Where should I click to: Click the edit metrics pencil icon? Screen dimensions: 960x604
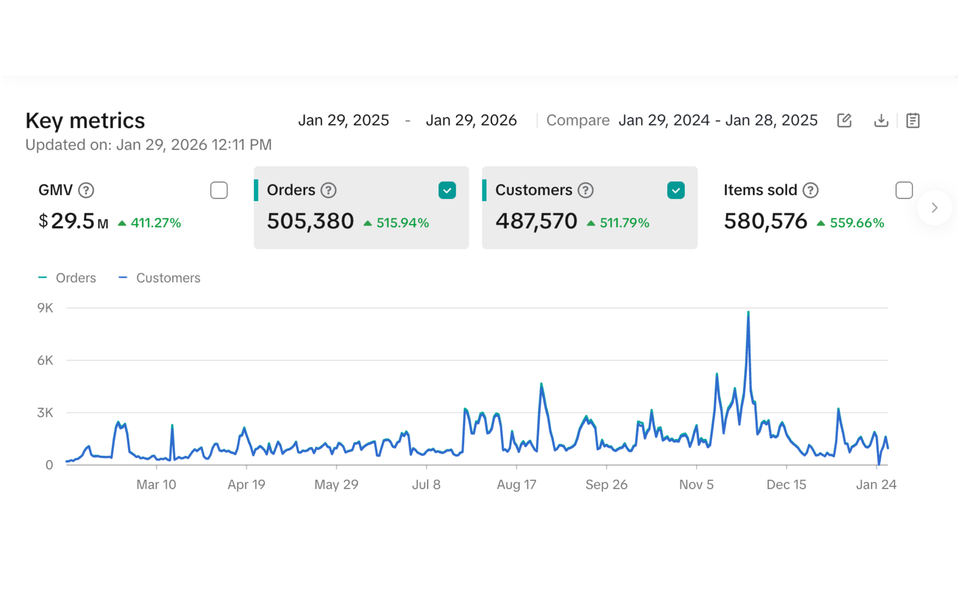pos(844,121)
